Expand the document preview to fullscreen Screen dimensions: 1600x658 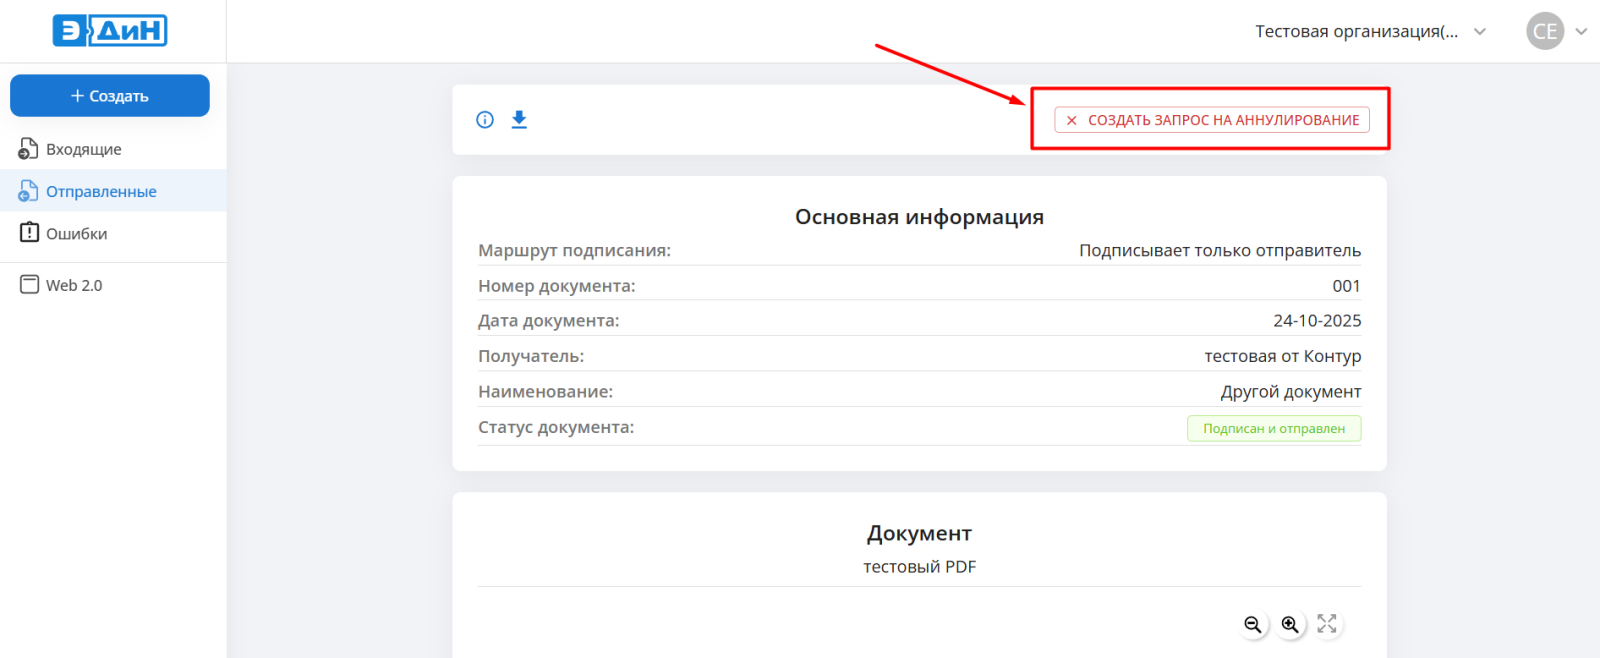[1327, 624]
